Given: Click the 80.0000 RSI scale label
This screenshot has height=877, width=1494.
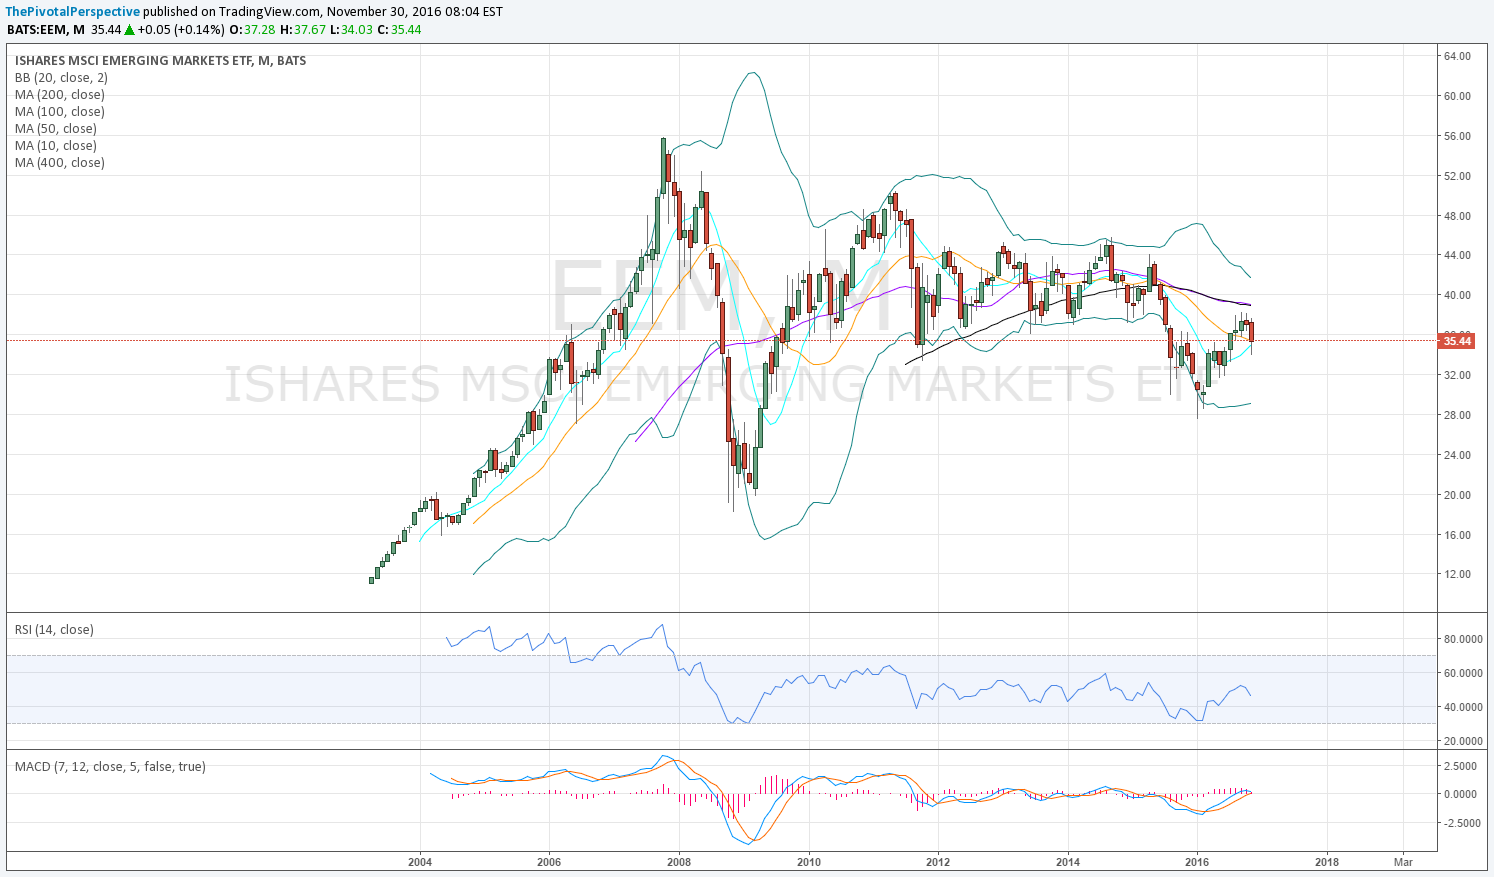Looking at the screenshot, I should tap(1463, 639).
